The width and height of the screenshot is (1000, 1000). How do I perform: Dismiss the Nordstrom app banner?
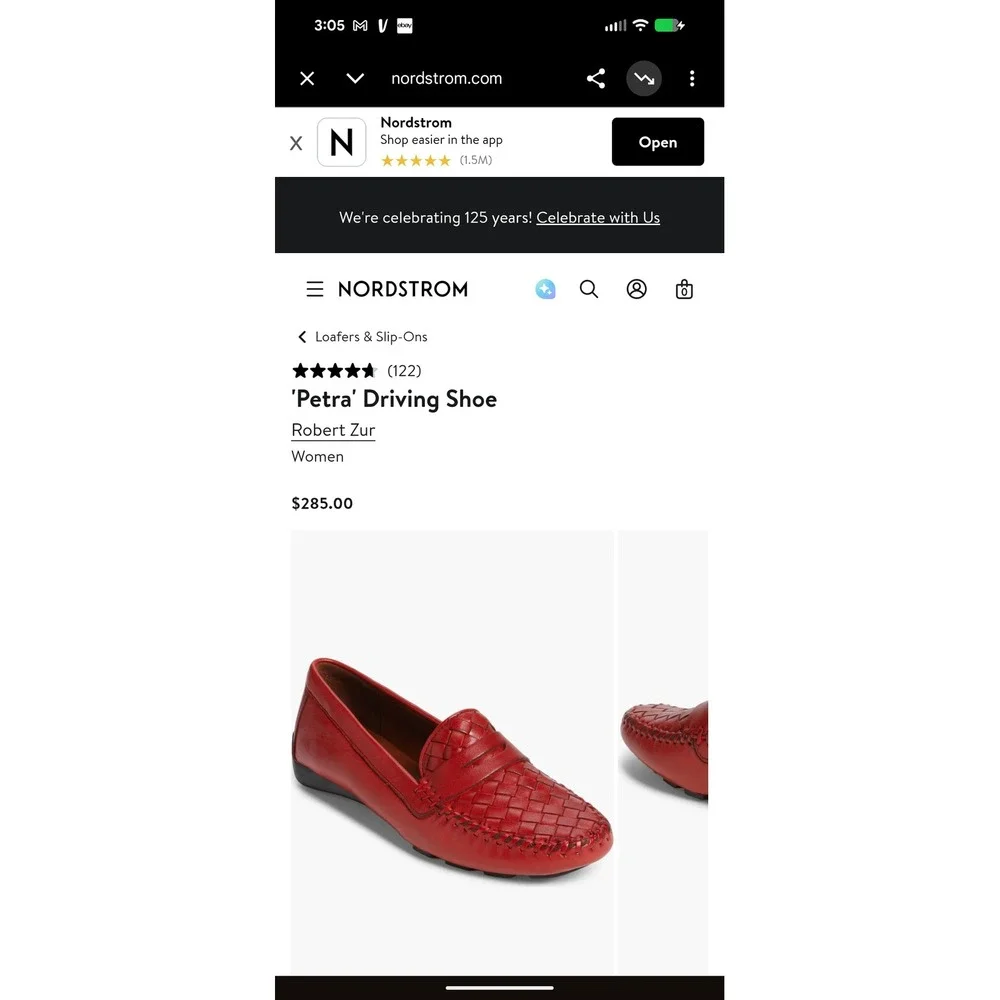coord(296,143)
